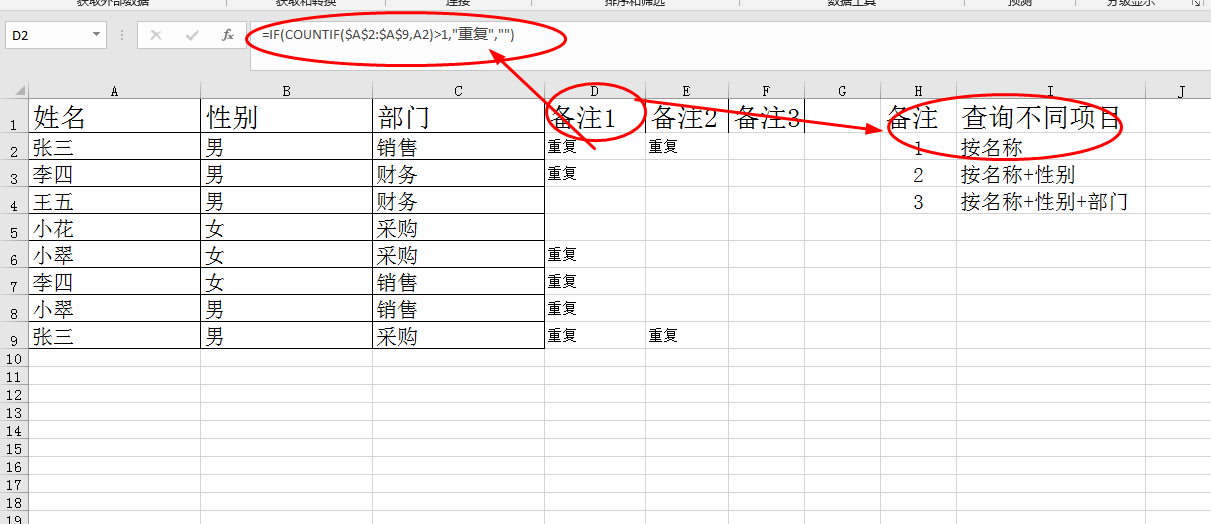The width and height of the screenshot is (1211, 524).
Task: Click 销售 department cell in row 7
Action: (458, 282)
